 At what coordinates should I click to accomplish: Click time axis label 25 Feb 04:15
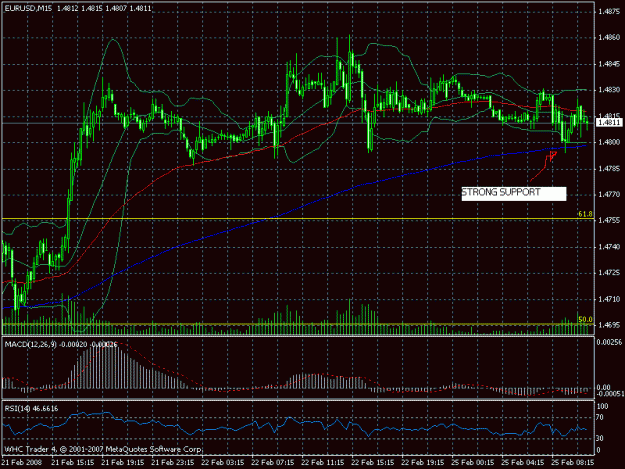[523, 462]
